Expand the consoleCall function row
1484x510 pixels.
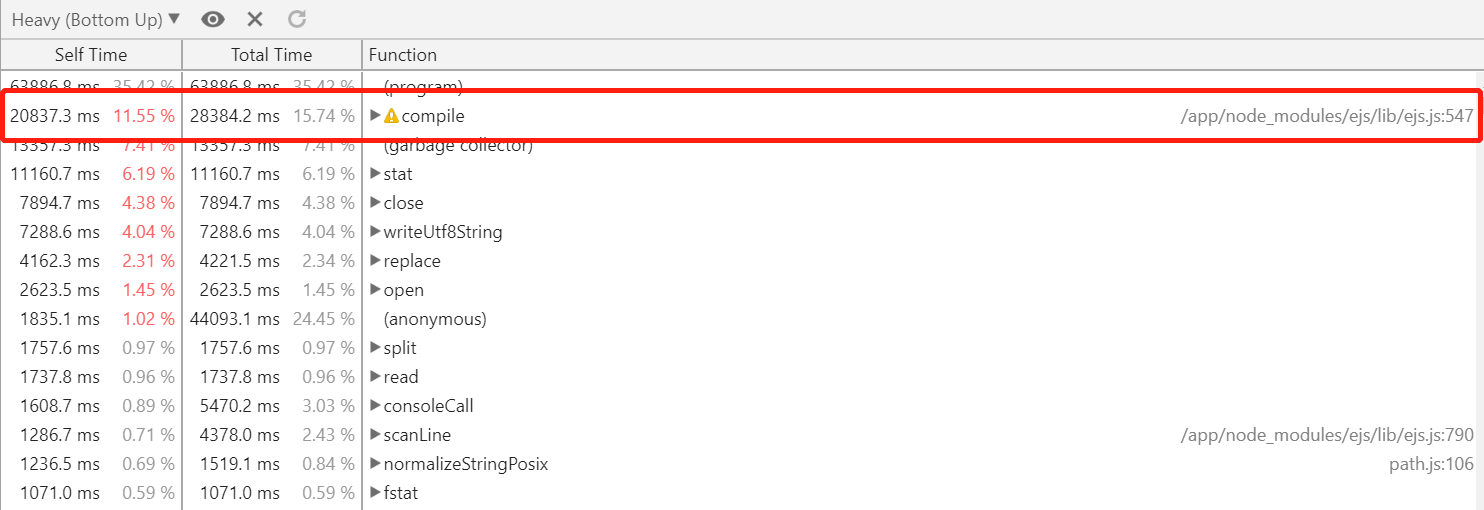(x=375, y=406)
